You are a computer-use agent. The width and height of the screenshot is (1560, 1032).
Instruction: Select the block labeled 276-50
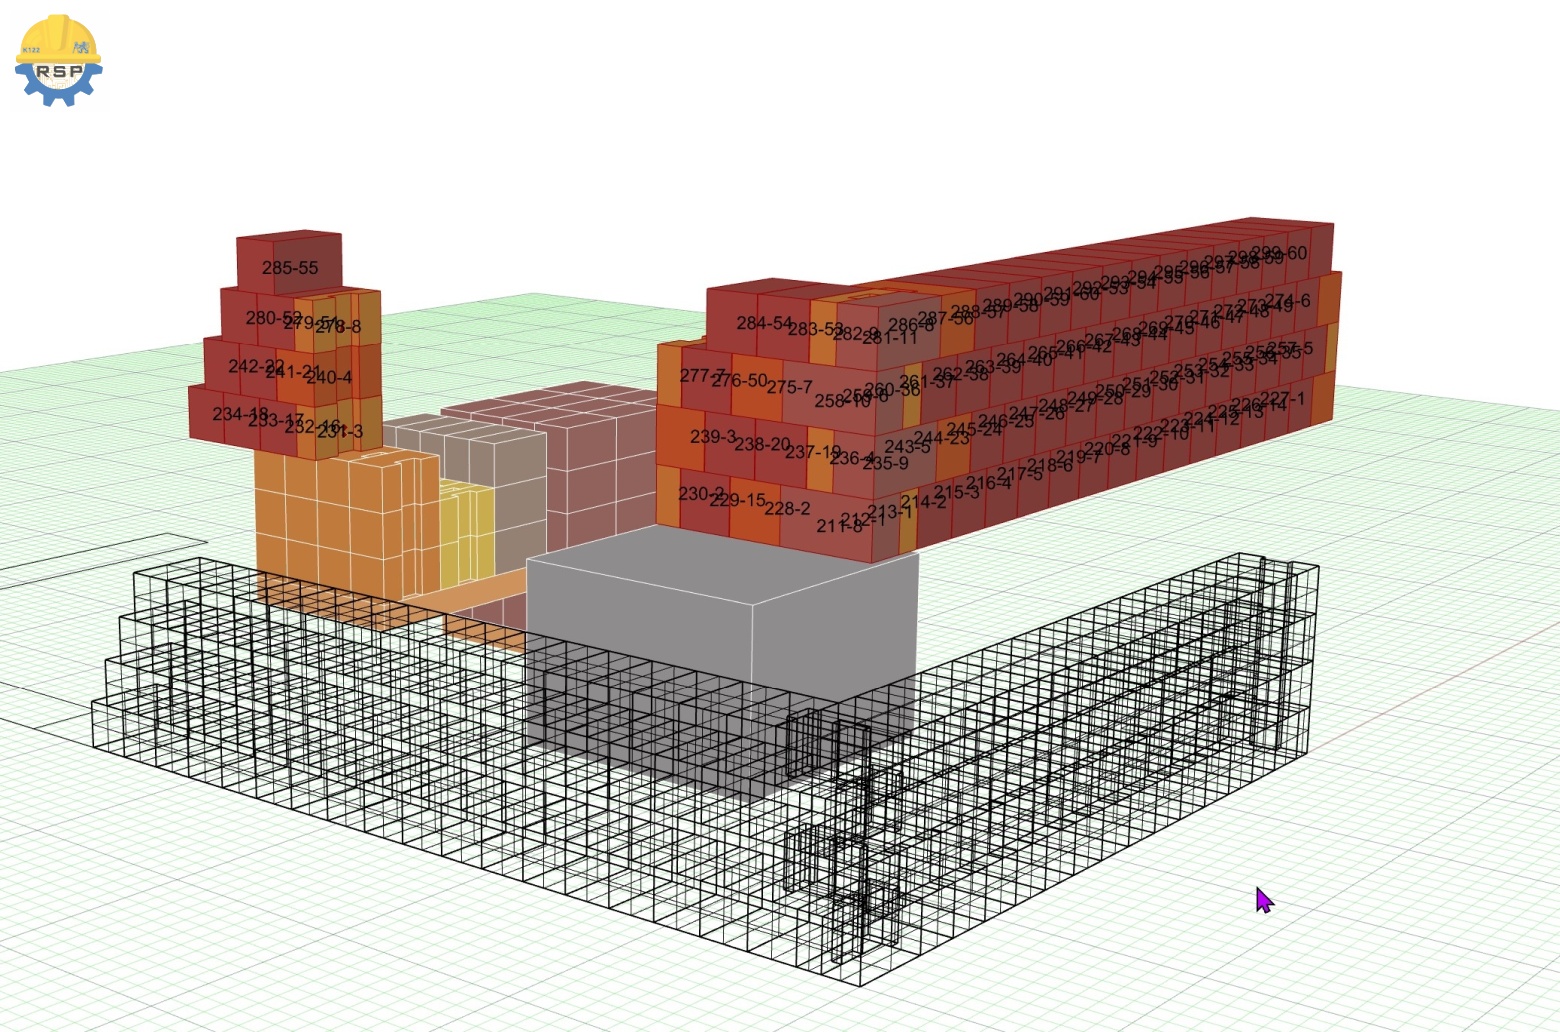739,381
